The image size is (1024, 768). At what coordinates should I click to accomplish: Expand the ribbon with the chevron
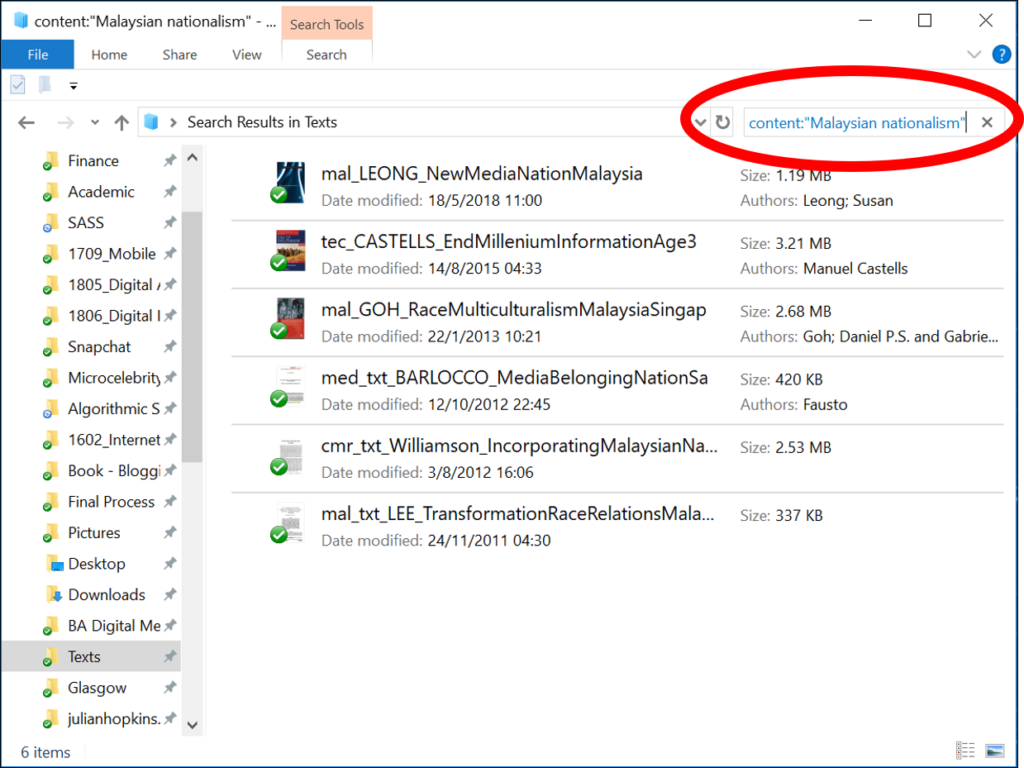tap(974, 55)
